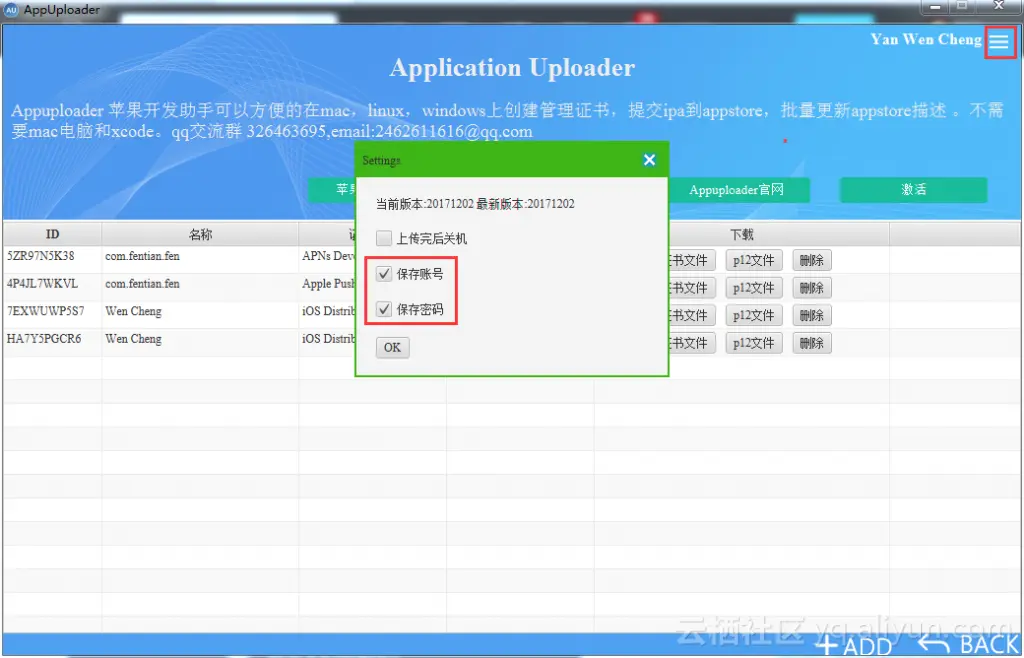Click the Application Uploader heading
1024x658 pixels.
[512, 68]
